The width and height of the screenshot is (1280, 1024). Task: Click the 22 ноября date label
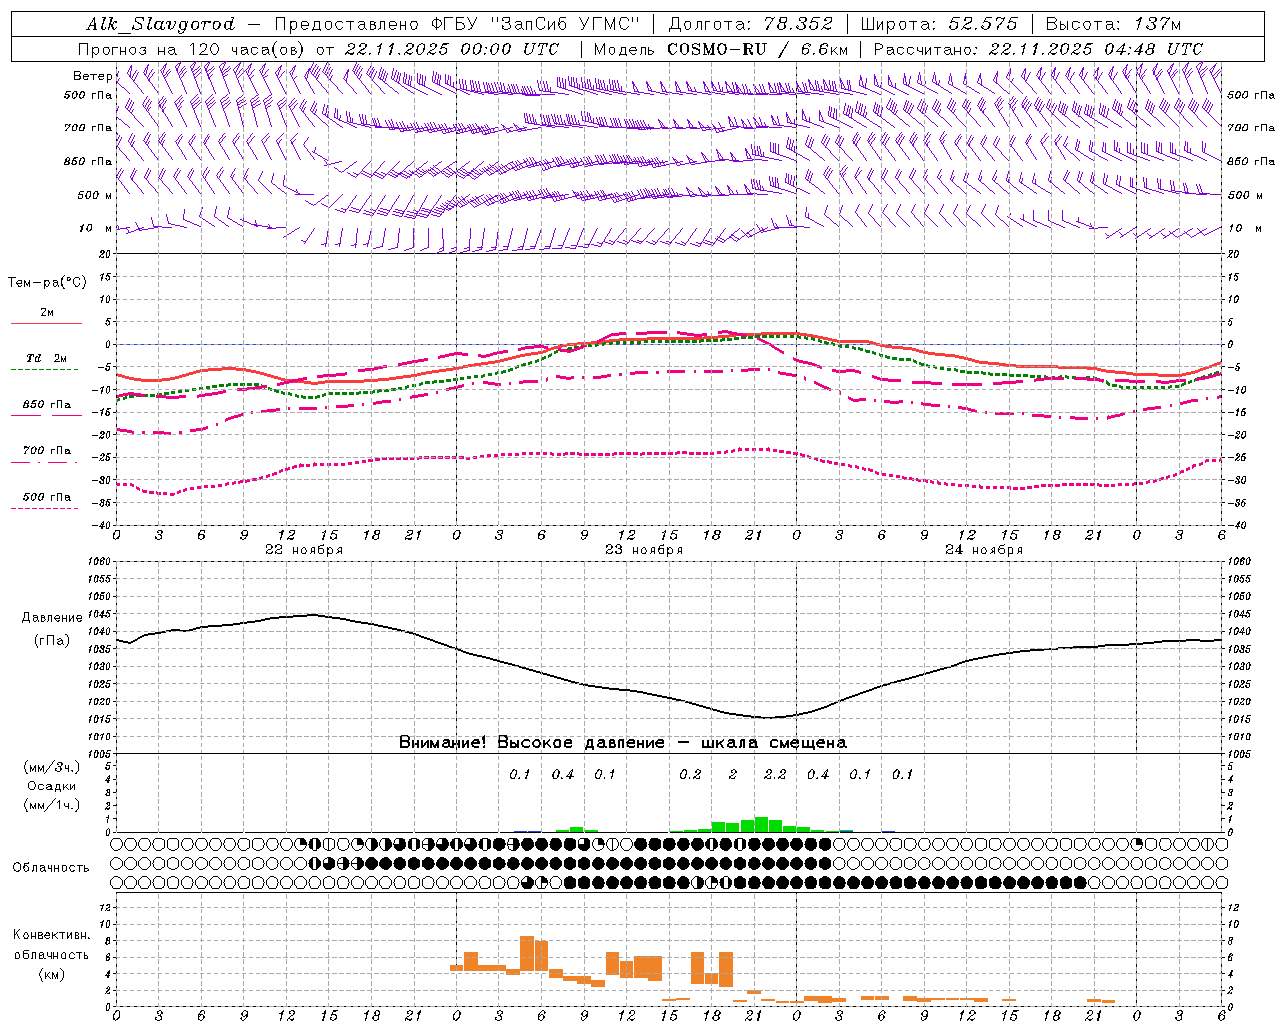click(x=304, y=550)
